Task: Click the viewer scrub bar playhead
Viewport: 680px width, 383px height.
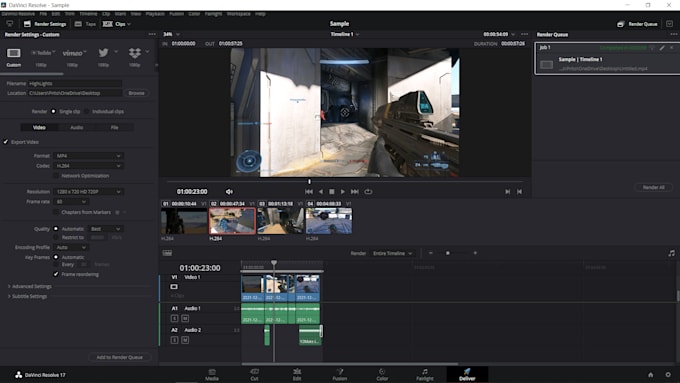Action: point(309,181)
